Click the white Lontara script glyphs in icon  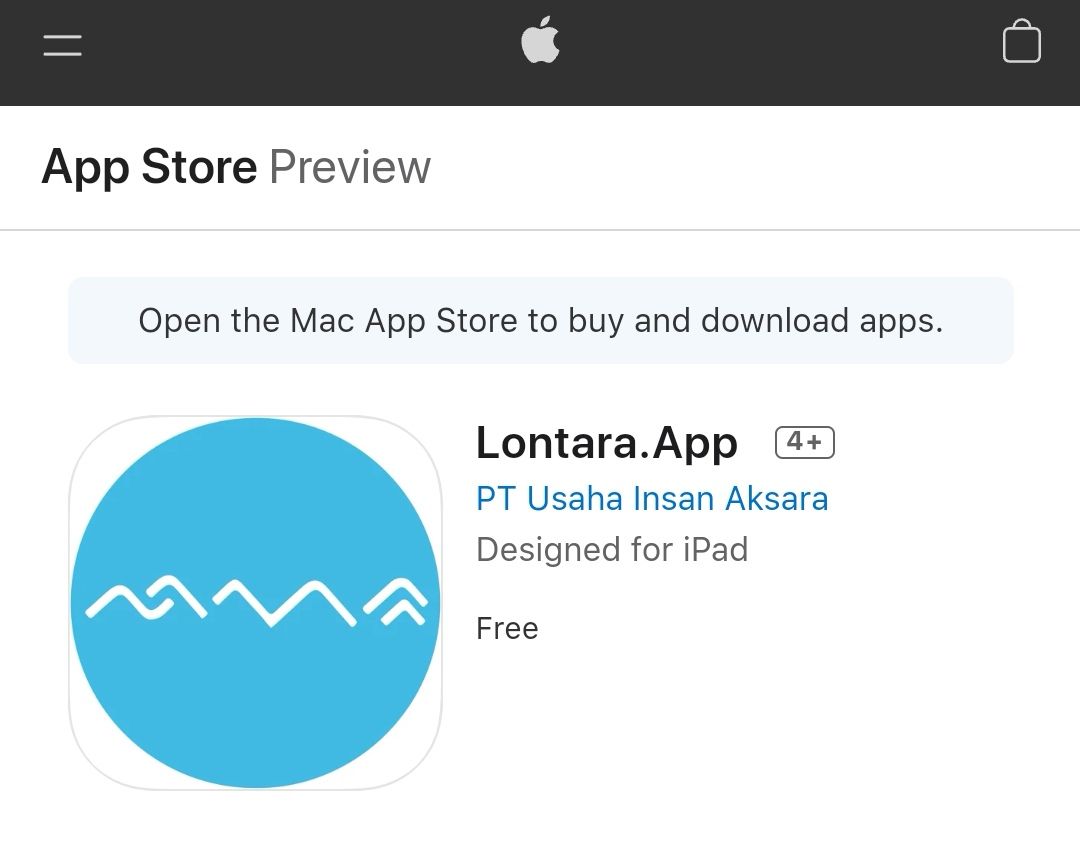256,602
